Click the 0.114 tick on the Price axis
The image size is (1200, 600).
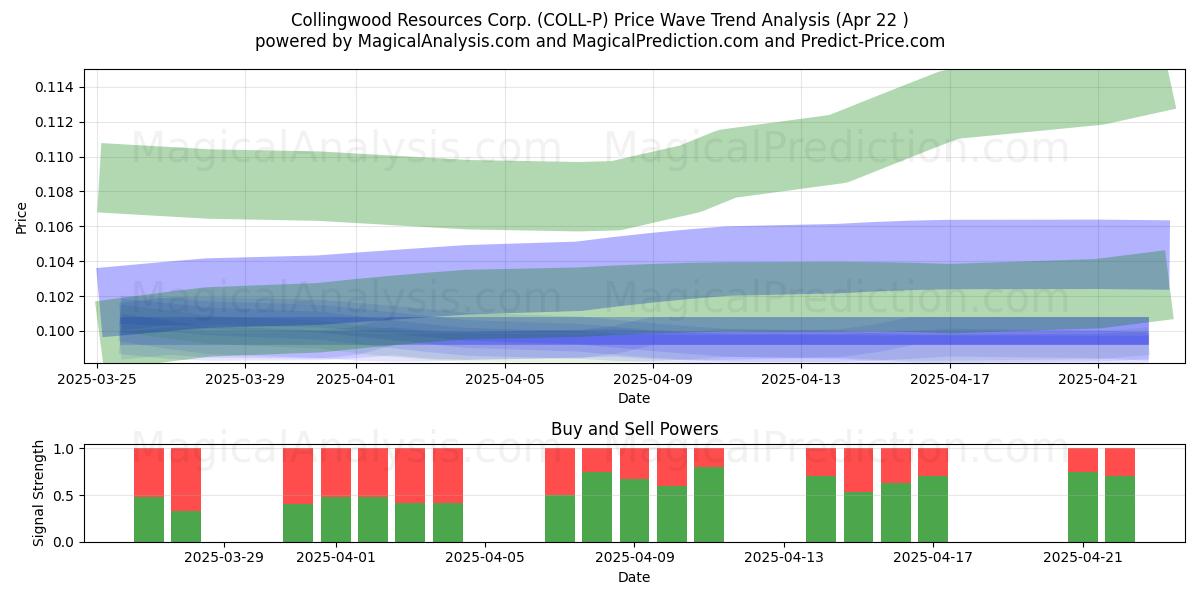click(x=55, y=87)
